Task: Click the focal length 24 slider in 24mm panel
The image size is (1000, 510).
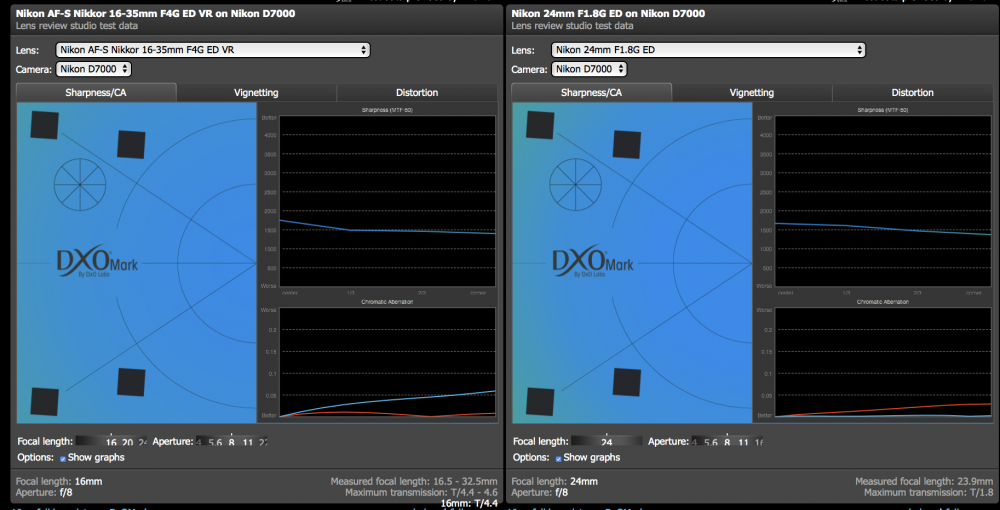Action: (607, 442)
